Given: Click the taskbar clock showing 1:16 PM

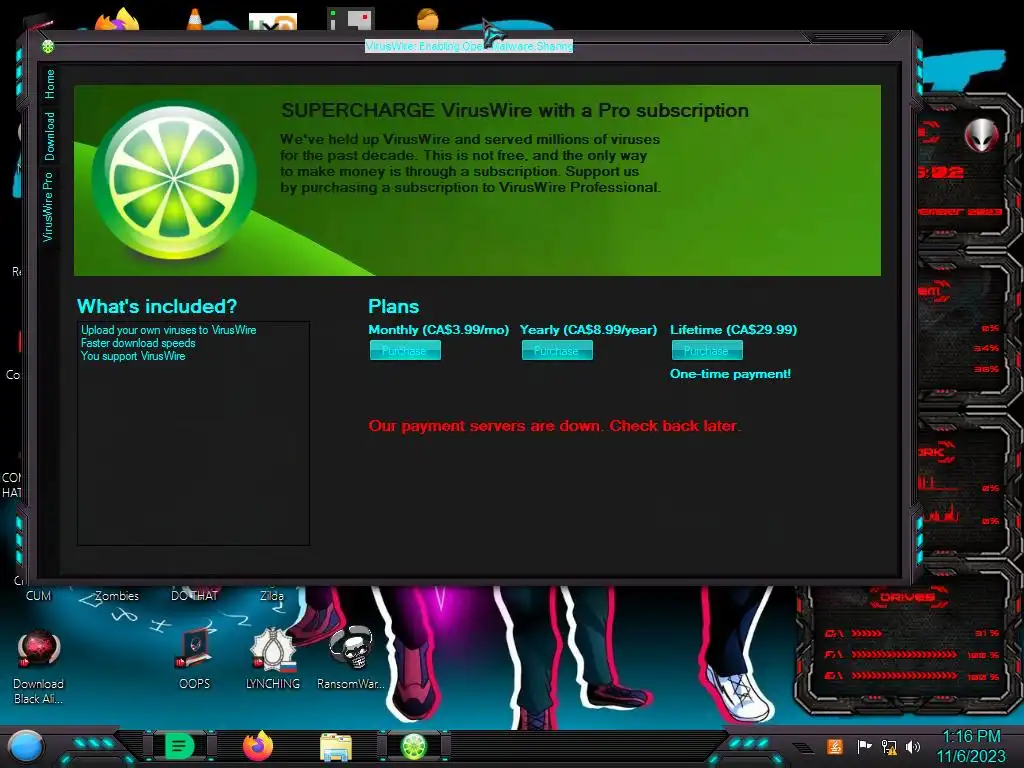Looking at the screenshot, I should coord(971,746).
